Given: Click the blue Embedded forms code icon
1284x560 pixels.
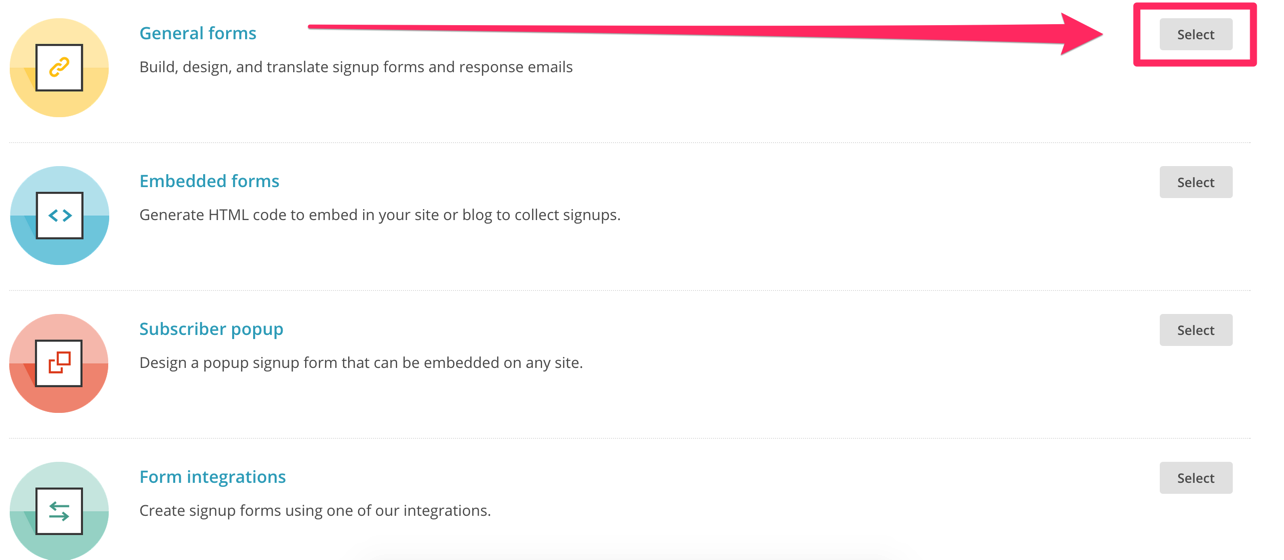Looking at the screenshot, I should (x=59, y=215).
